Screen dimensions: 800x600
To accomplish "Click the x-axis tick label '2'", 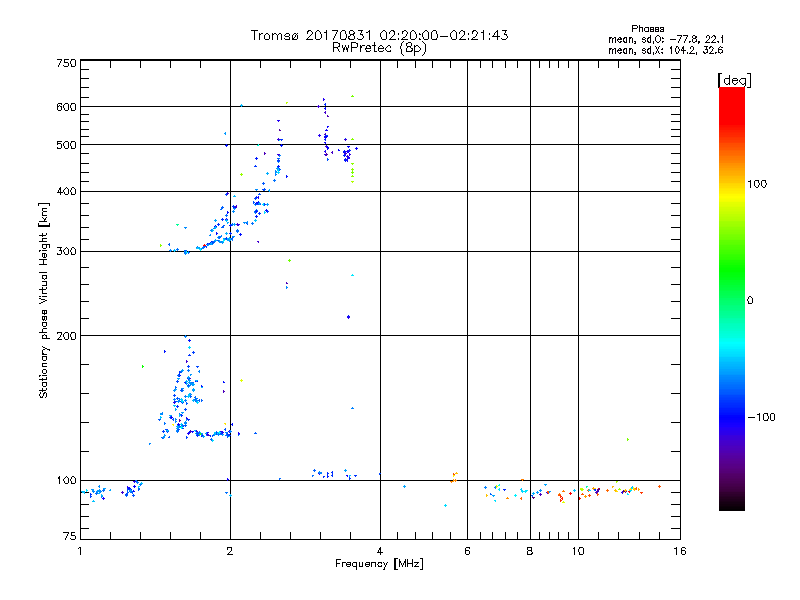I will pos(230,551).
